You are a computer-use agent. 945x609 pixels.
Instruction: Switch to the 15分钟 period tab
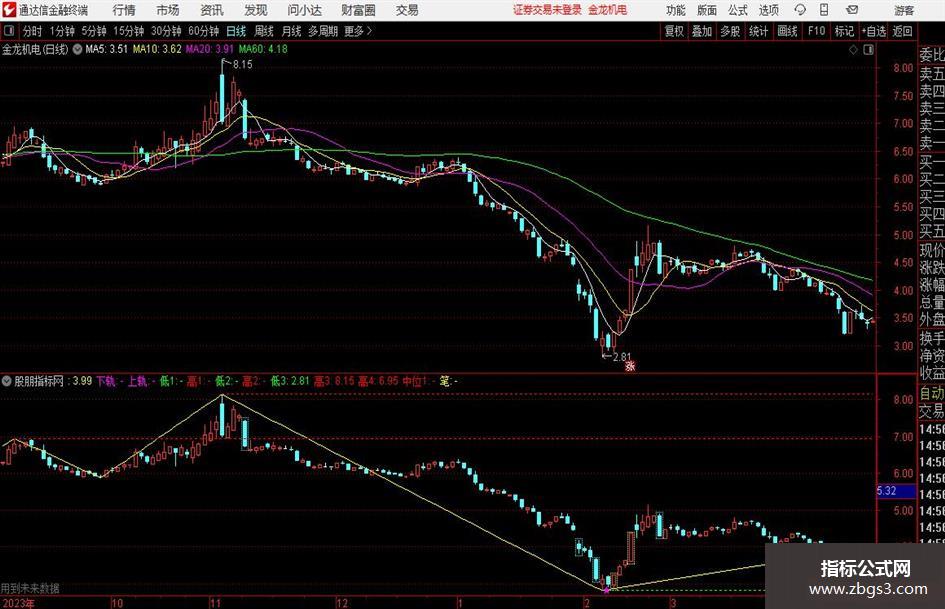point(128,31)
